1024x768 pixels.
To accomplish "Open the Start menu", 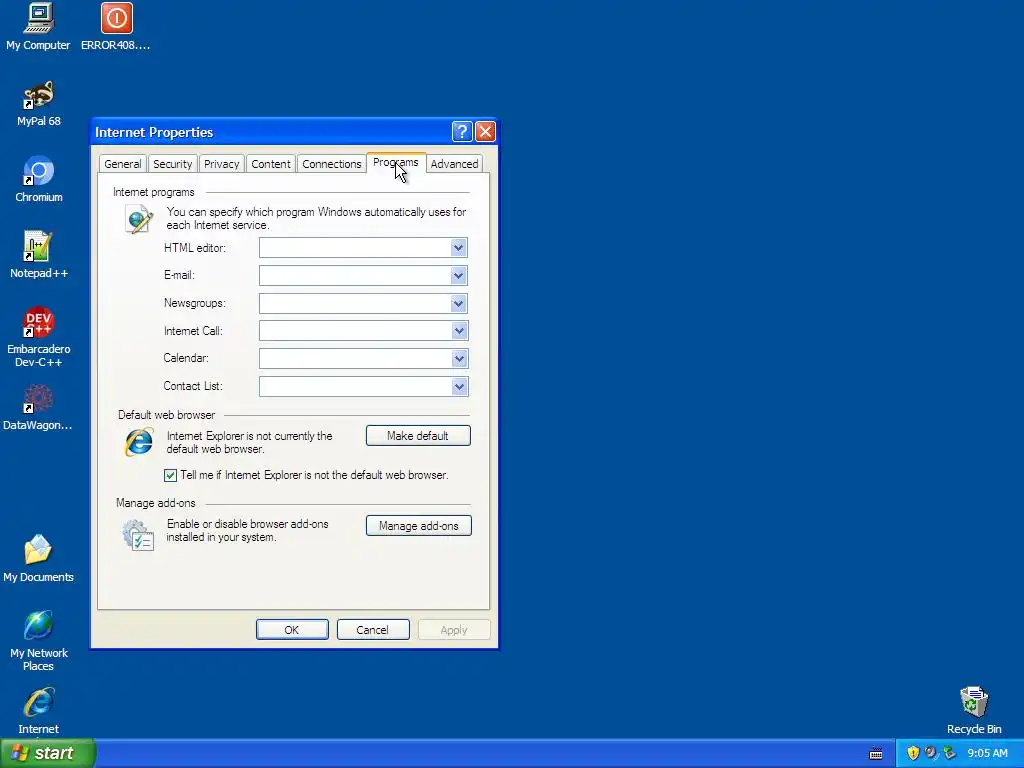I will pos(48,753).
